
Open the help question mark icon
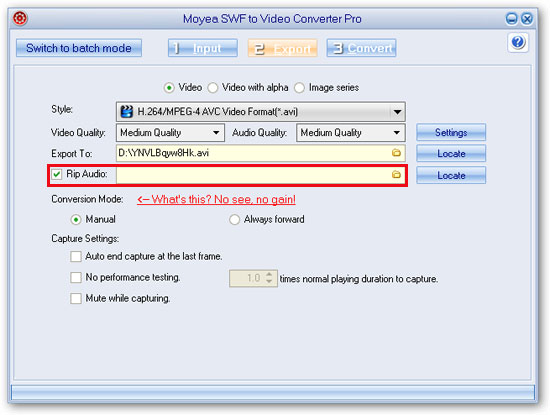517,43
